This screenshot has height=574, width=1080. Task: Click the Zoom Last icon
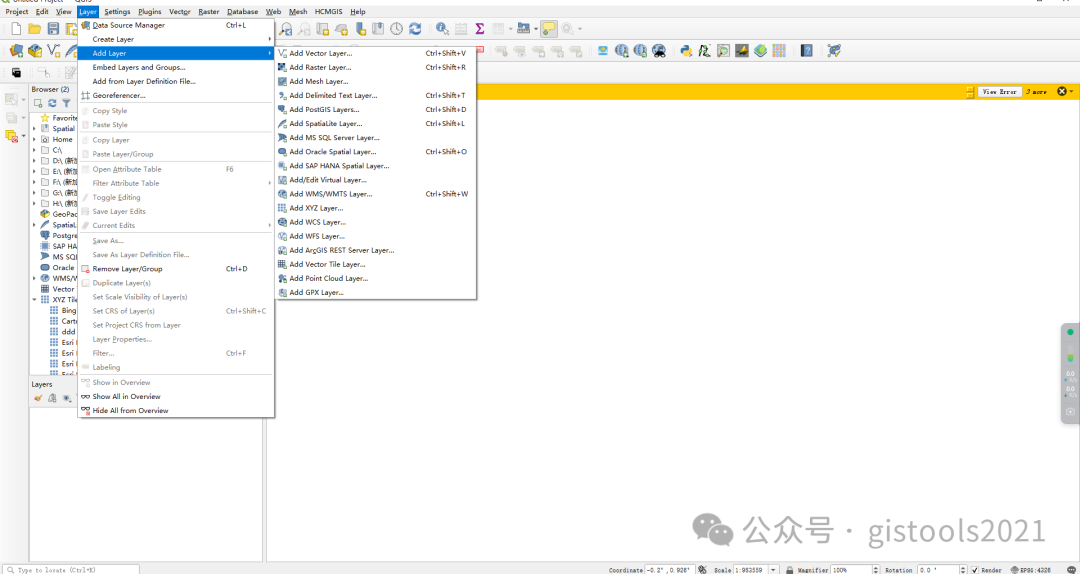[x=285, y=29]
